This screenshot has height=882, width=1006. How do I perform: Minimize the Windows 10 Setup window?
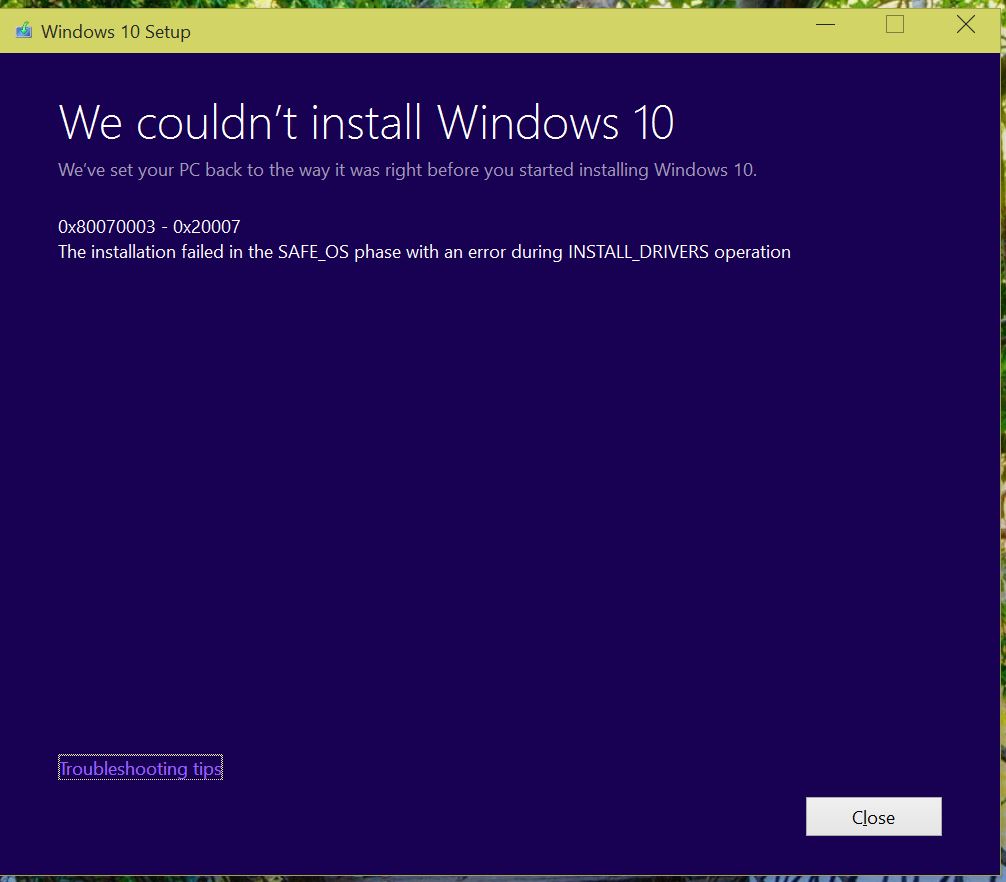[825, 25]
